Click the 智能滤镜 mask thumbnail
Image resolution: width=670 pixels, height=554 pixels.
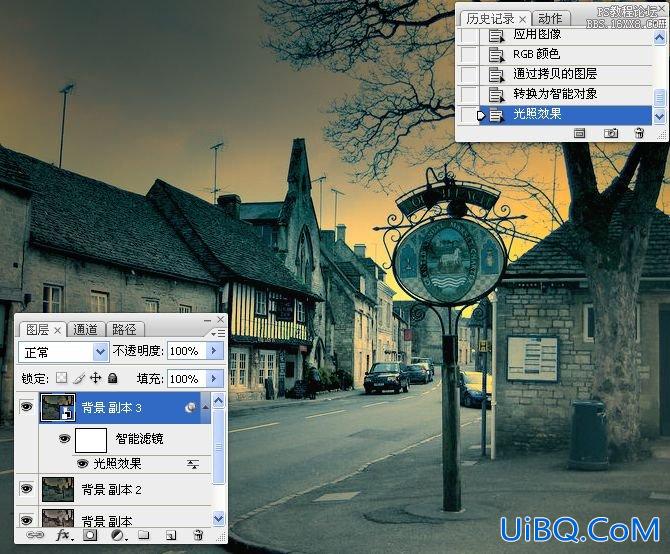click(91, 440)
